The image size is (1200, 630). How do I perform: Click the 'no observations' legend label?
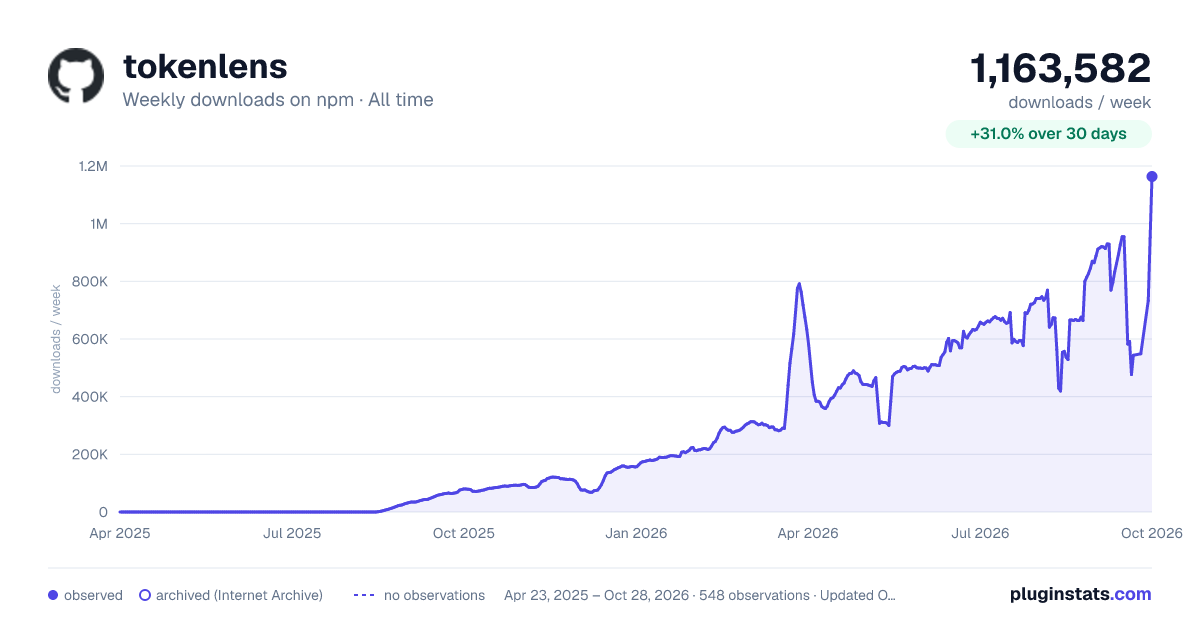click(x=434, y=595)
